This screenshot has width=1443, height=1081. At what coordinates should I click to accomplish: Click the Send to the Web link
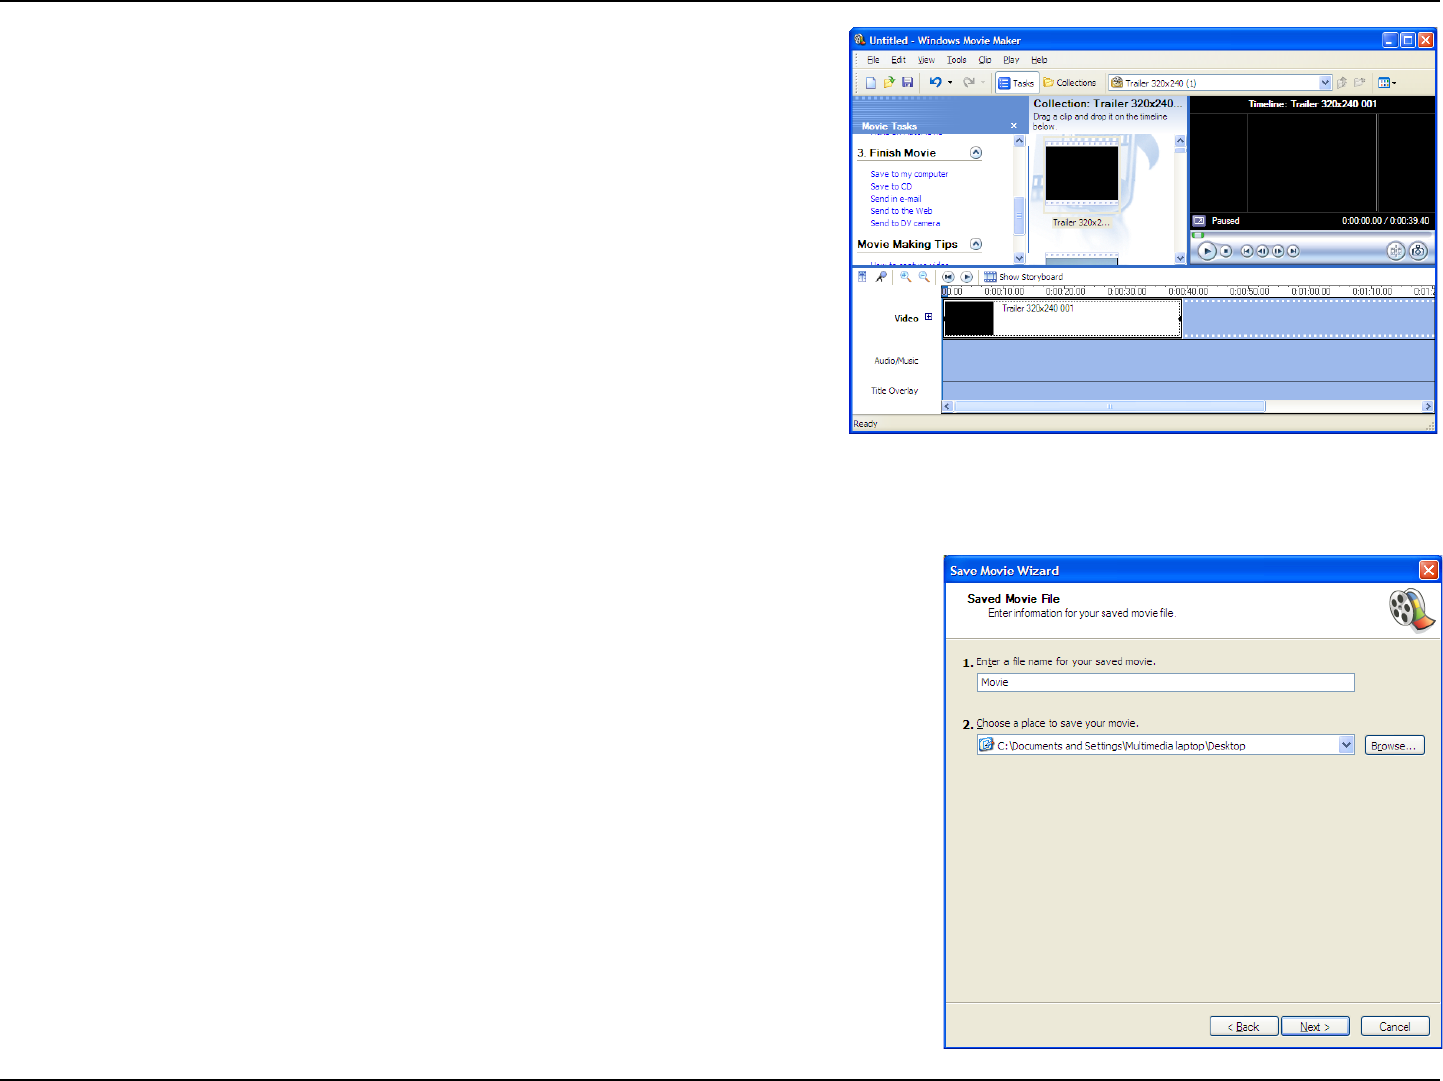point(901,211)
